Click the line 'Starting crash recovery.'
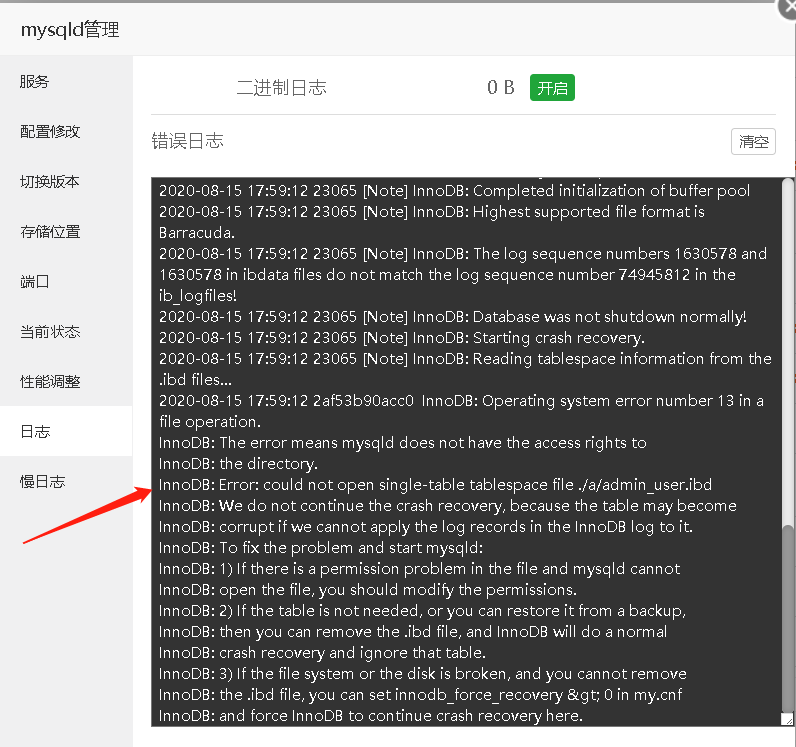The height and width of the screenshot is (747, 796). click(x=402, y=338)
